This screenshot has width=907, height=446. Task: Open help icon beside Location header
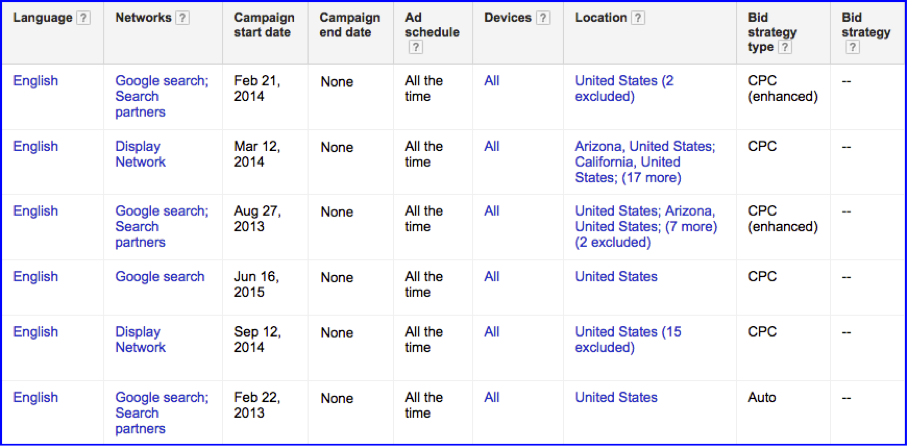(x=637, y=19)
